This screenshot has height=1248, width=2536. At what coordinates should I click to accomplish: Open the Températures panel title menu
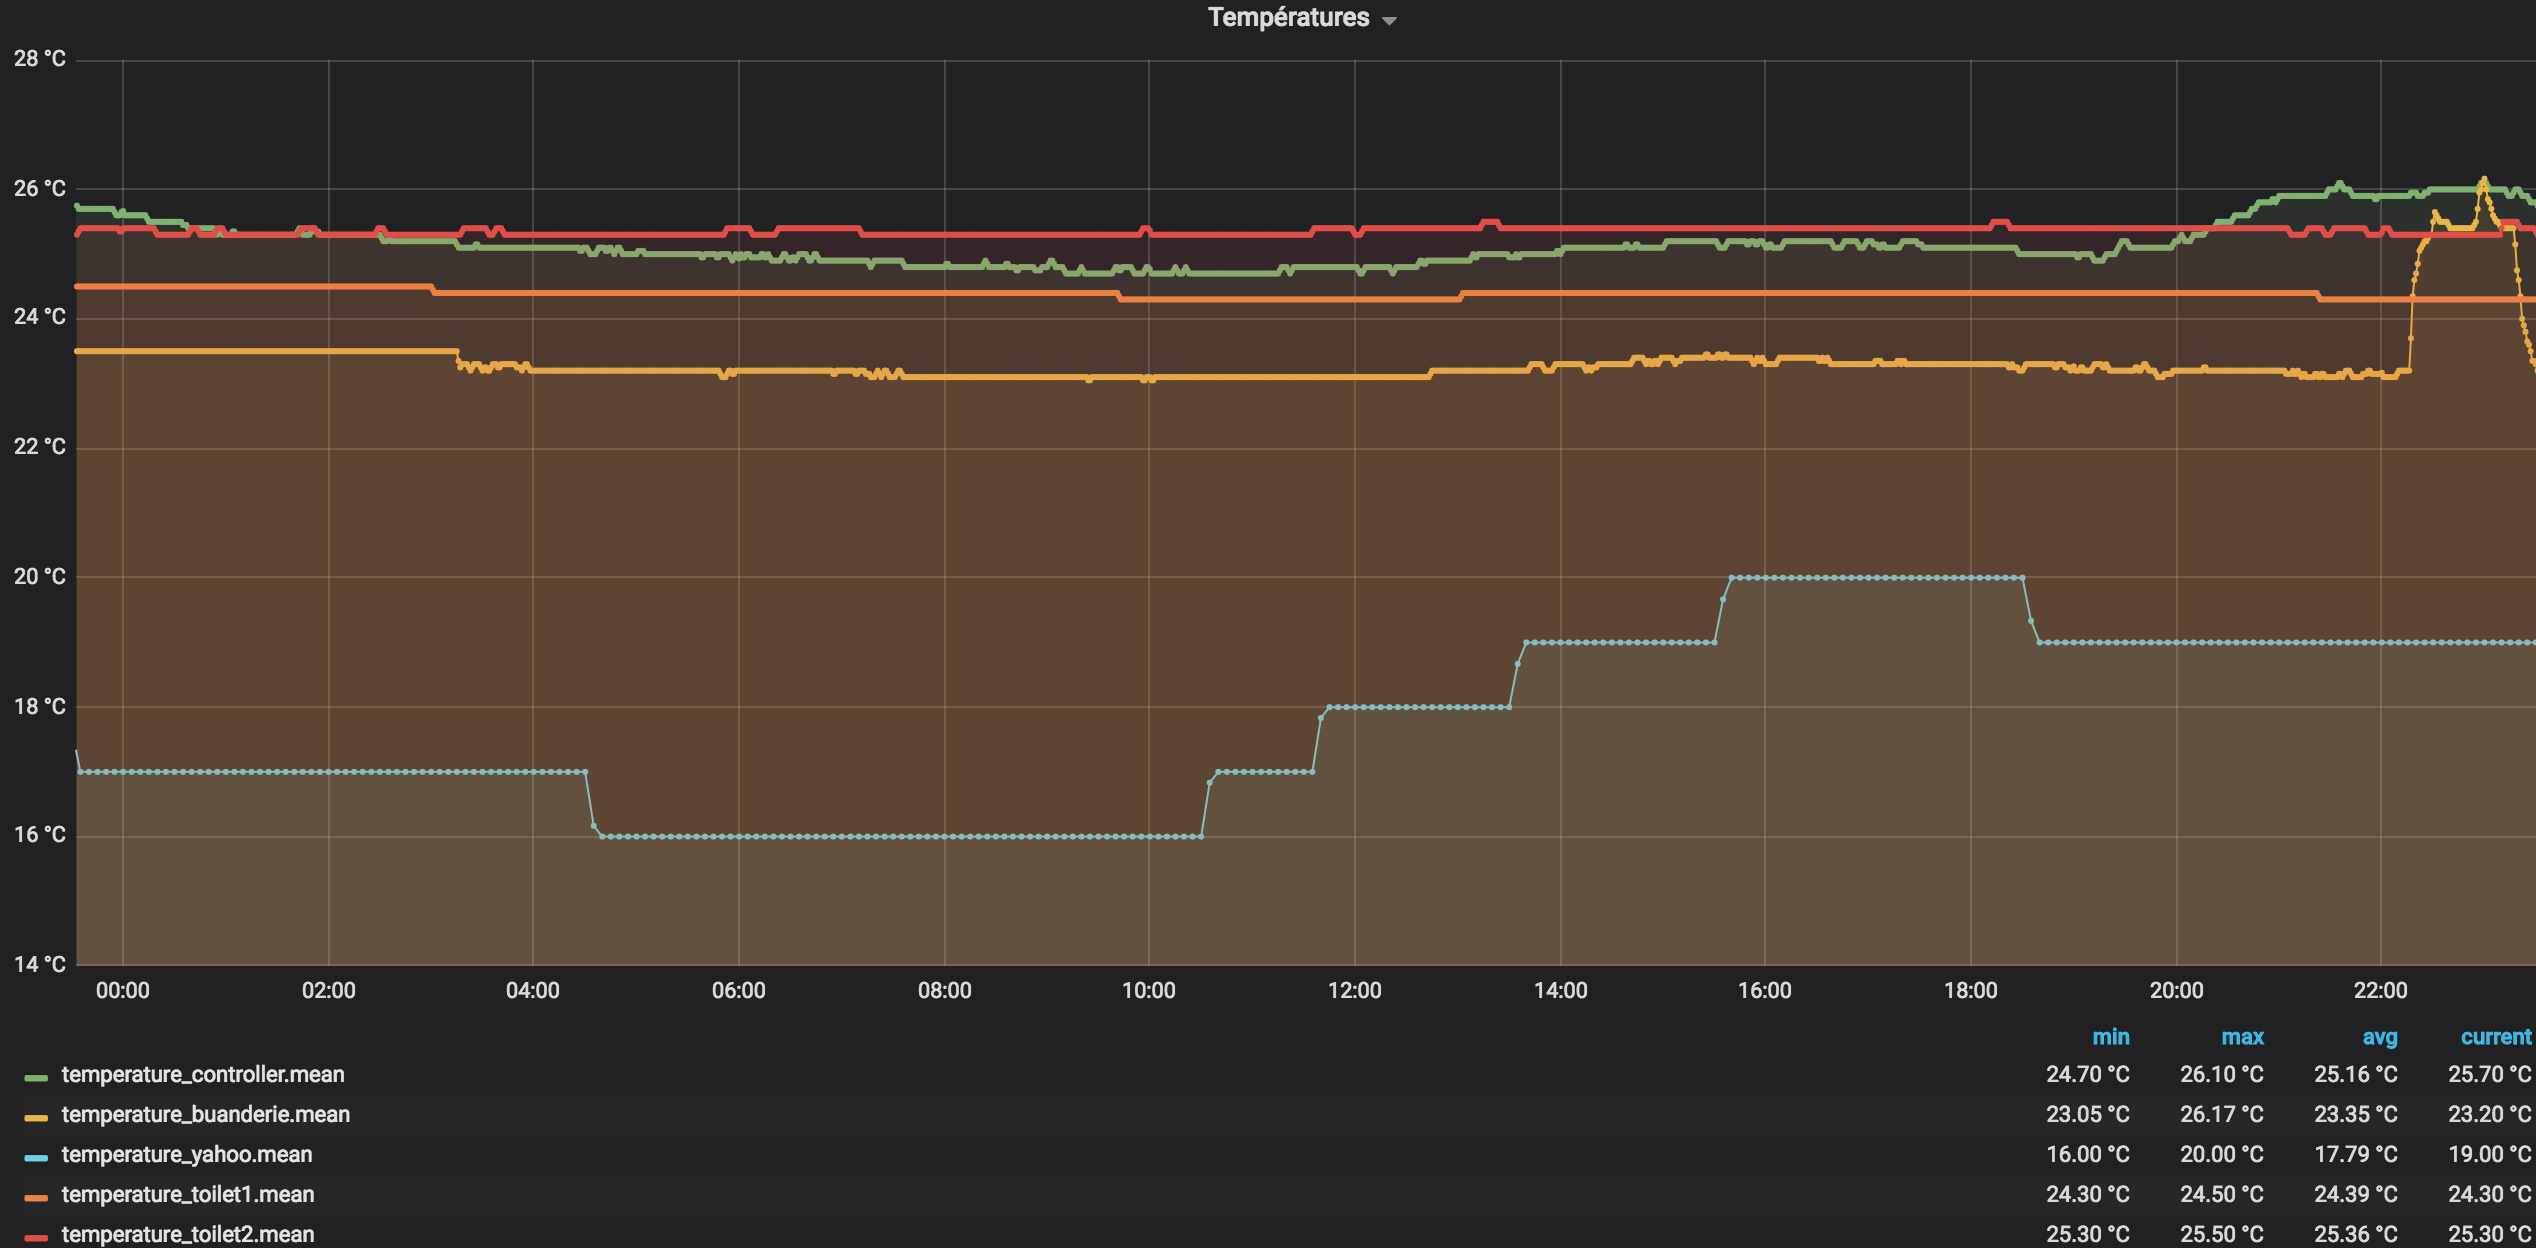click(x=1301, y=18)
